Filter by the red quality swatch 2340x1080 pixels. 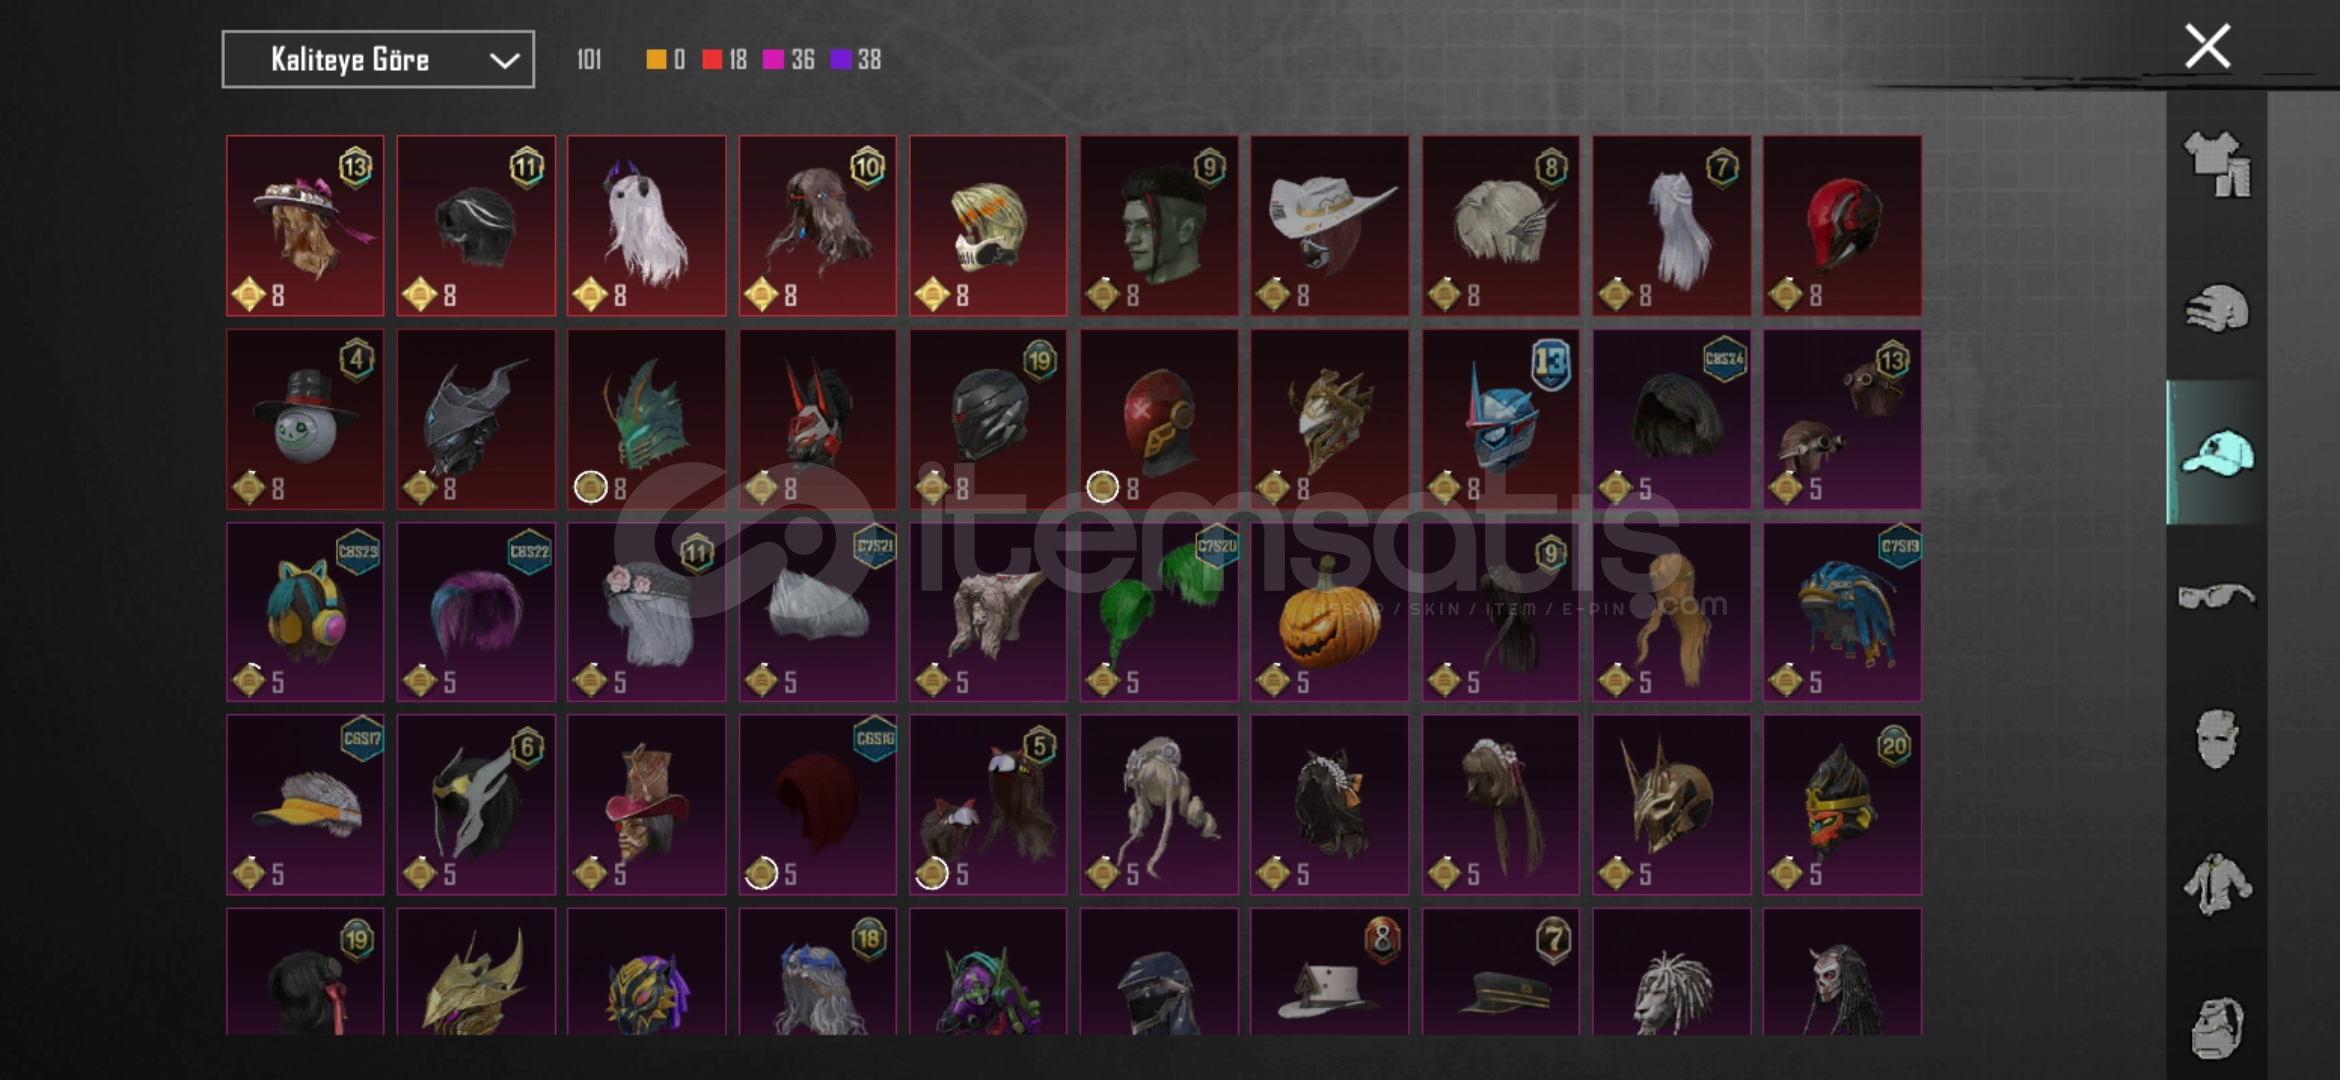click(x=725, y=60)
